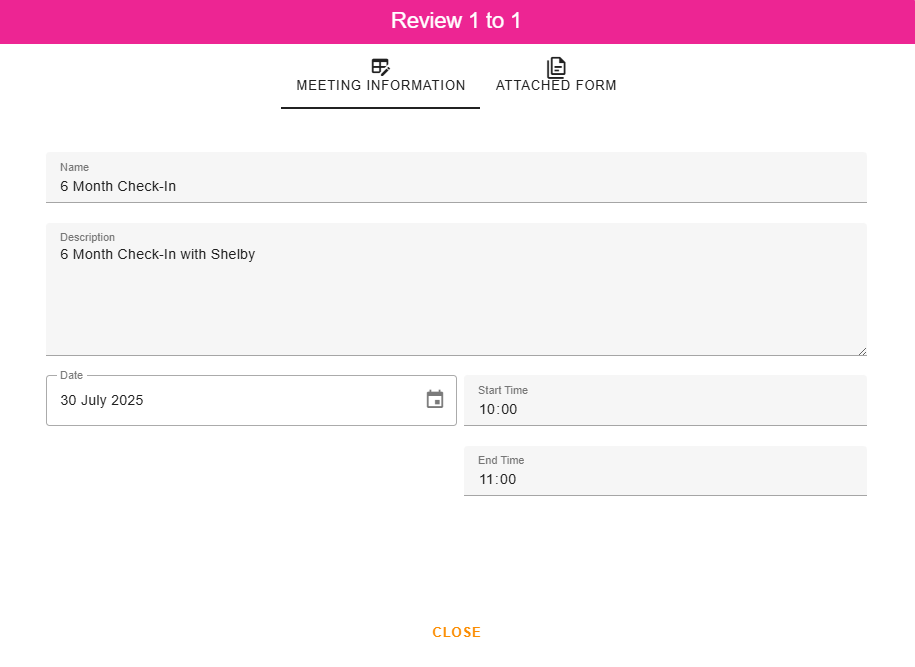Screen dimensions: 915x667
Task: Select the minutes '00' in End Time
Action: tap(508, 479)
